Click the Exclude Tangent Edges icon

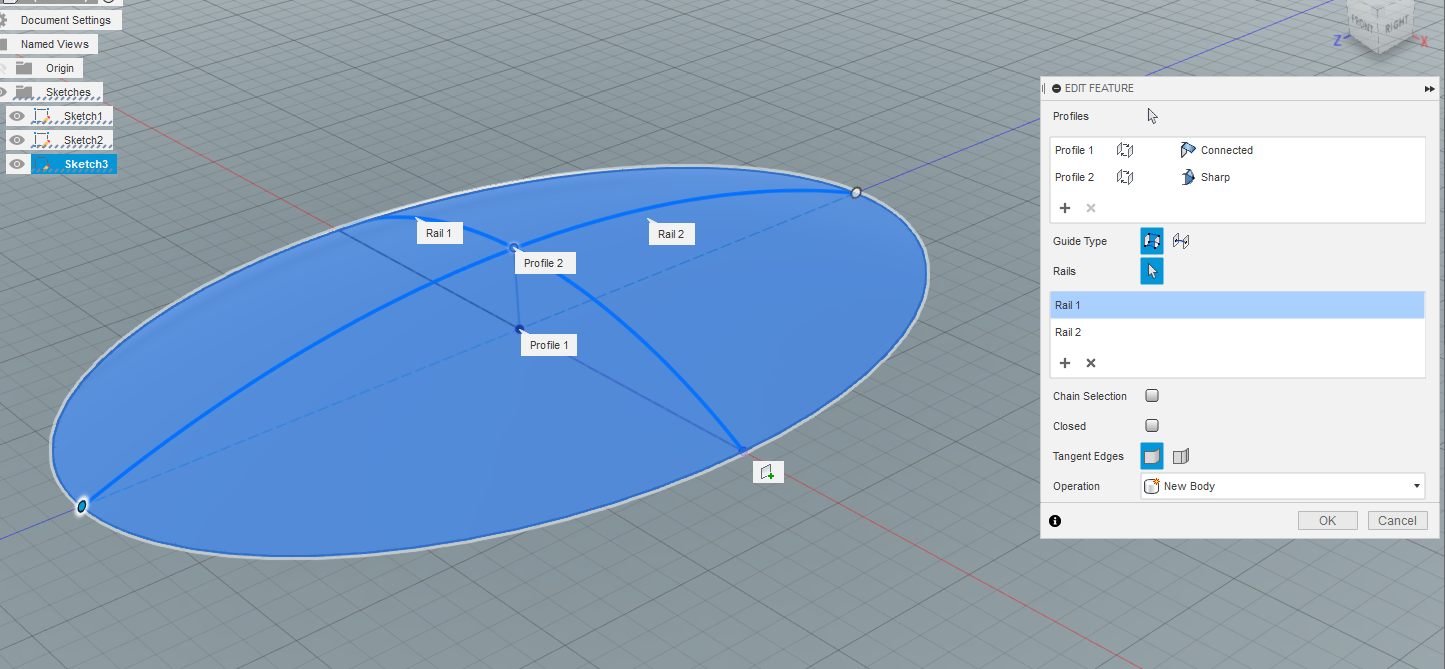[x=1180, y=455]
